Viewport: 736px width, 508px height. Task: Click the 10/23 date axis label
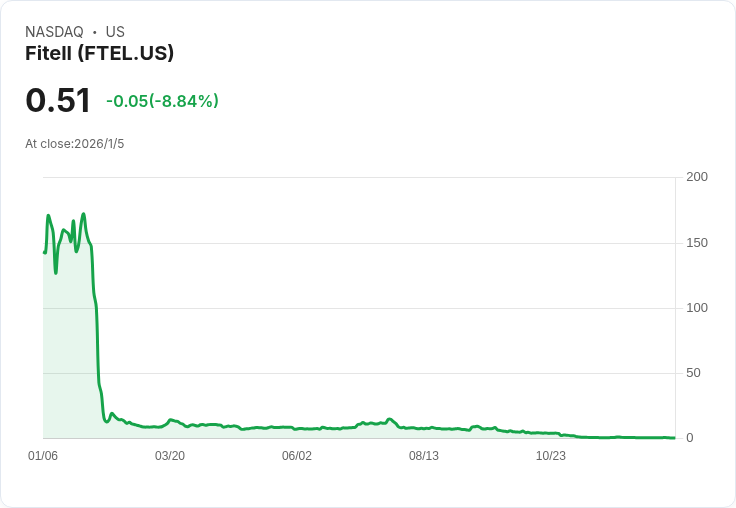pos(551,456)
